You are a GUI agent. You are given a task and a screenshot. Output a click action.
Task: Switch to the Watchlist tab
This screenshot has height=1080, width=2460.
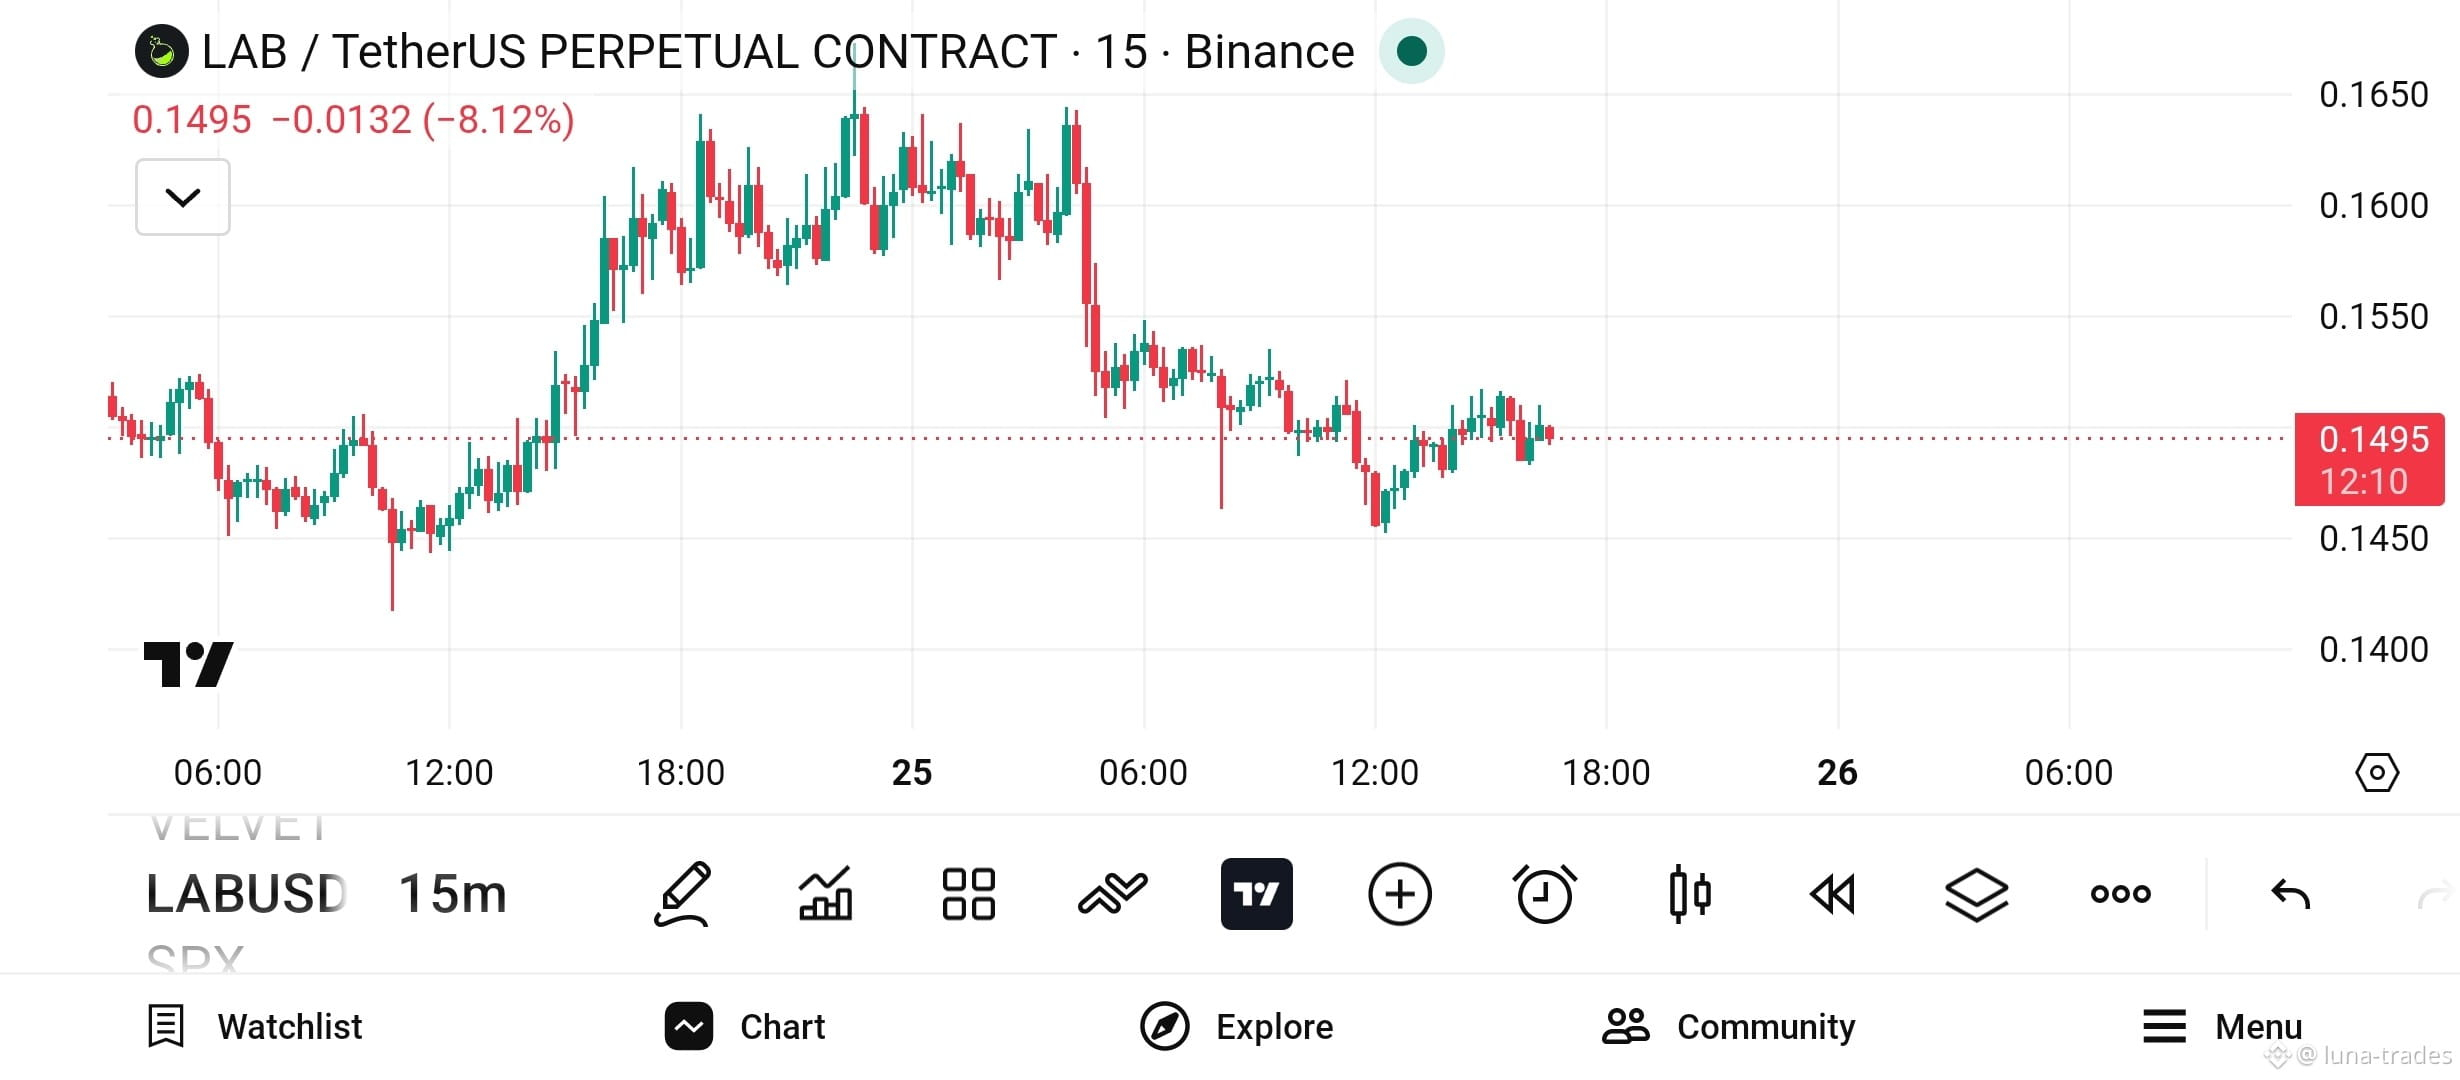point(255,1027)
